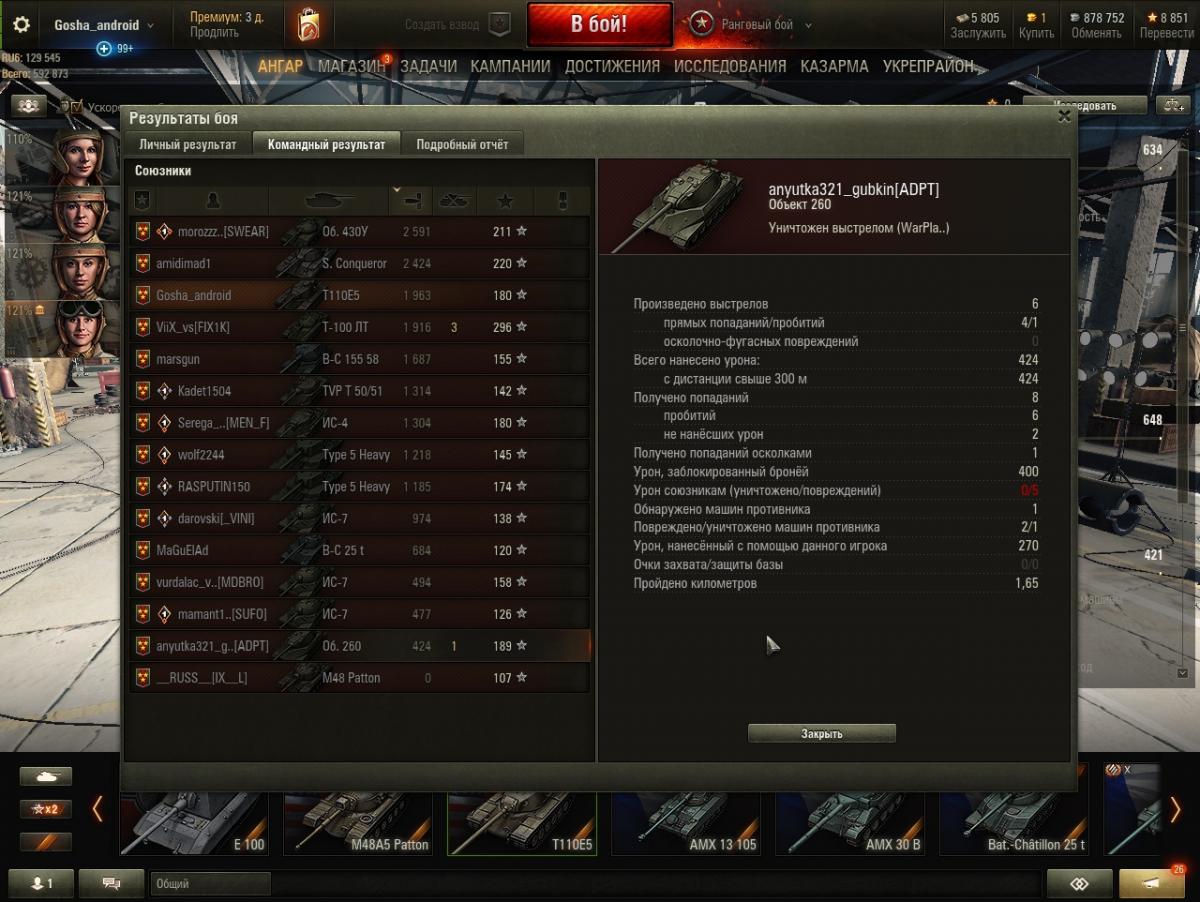Viewport: 1200px width, 902px height.
Task: Click the Закрыть button
Action: (822, 733)
